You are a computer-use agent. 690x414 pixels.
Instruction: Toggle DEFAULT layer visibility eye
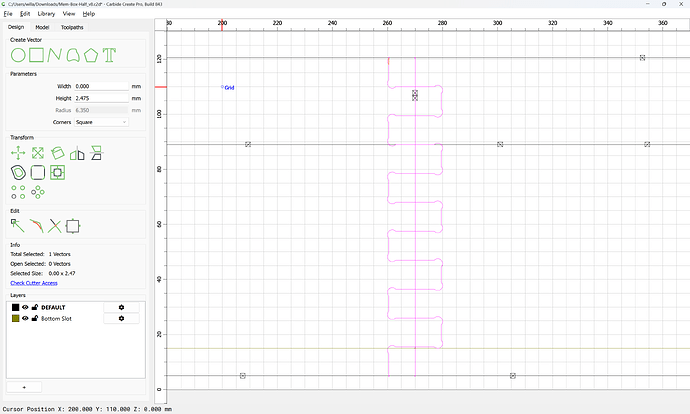coord(26,308)
